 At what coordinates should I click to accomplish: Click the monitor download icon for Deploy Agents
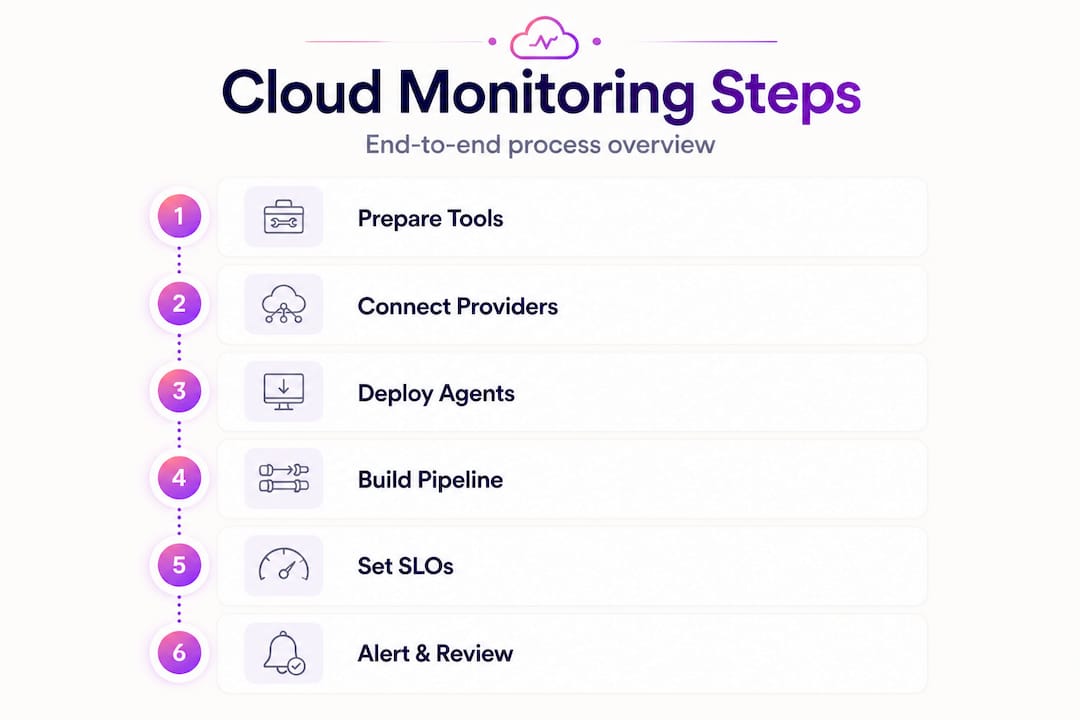[x=284, y=391]
